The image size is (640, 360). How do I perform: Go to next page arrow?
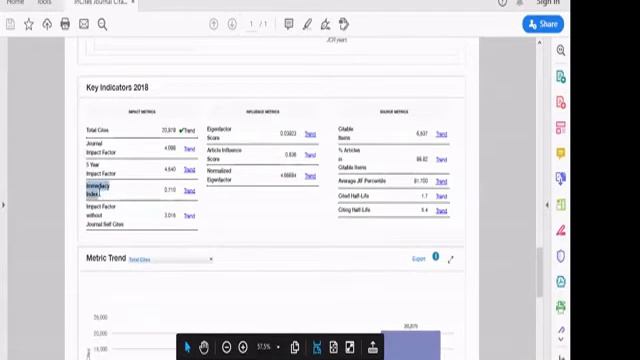pos(232,24)
